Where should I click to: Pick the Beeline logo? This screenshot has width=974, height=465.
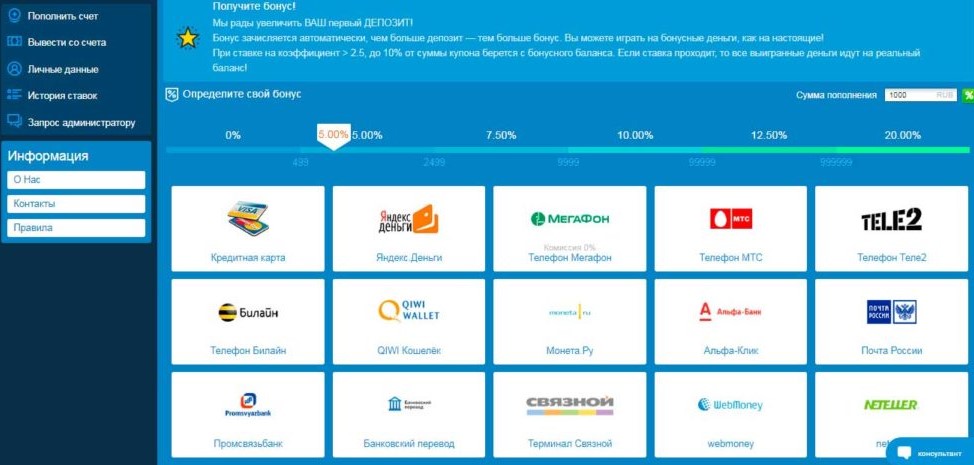click(247, 313)
